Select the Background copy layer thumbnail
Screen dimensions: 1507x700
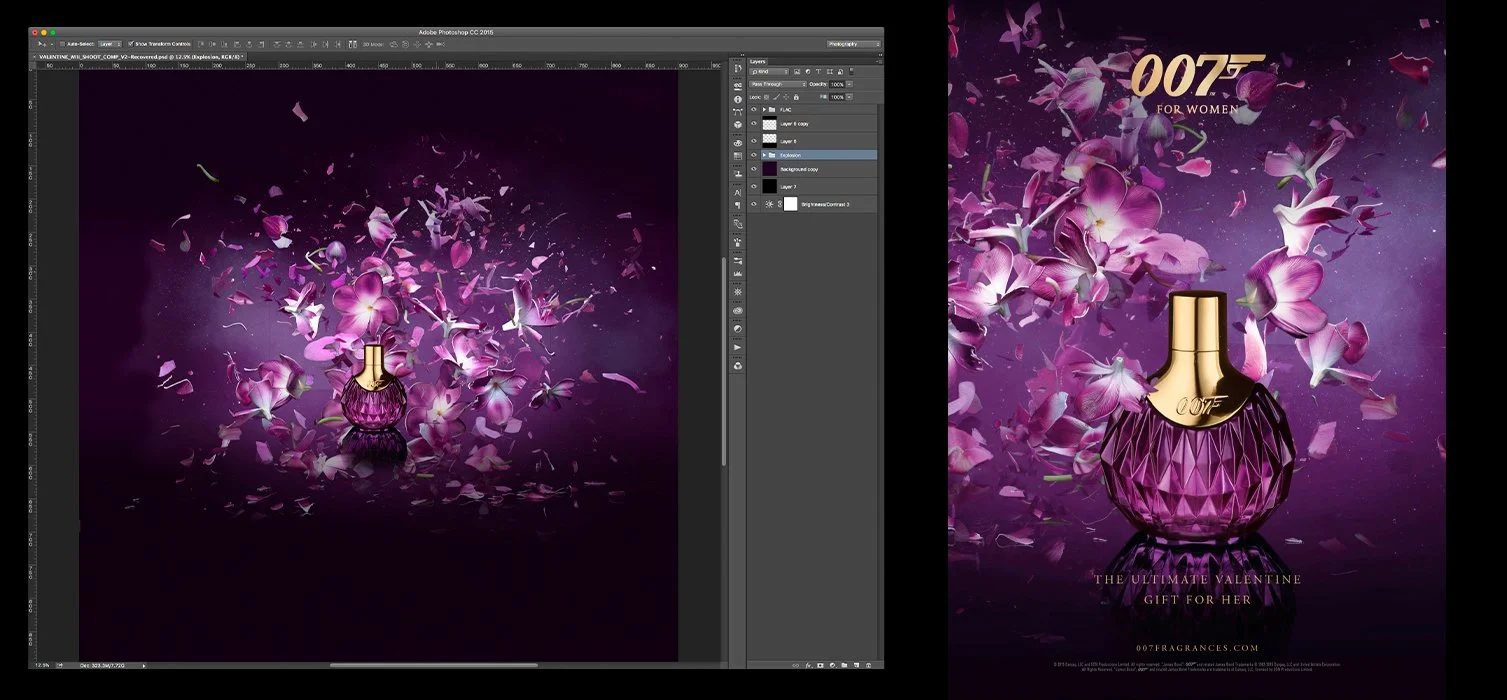pyautogui.click(x=770, y=169)
